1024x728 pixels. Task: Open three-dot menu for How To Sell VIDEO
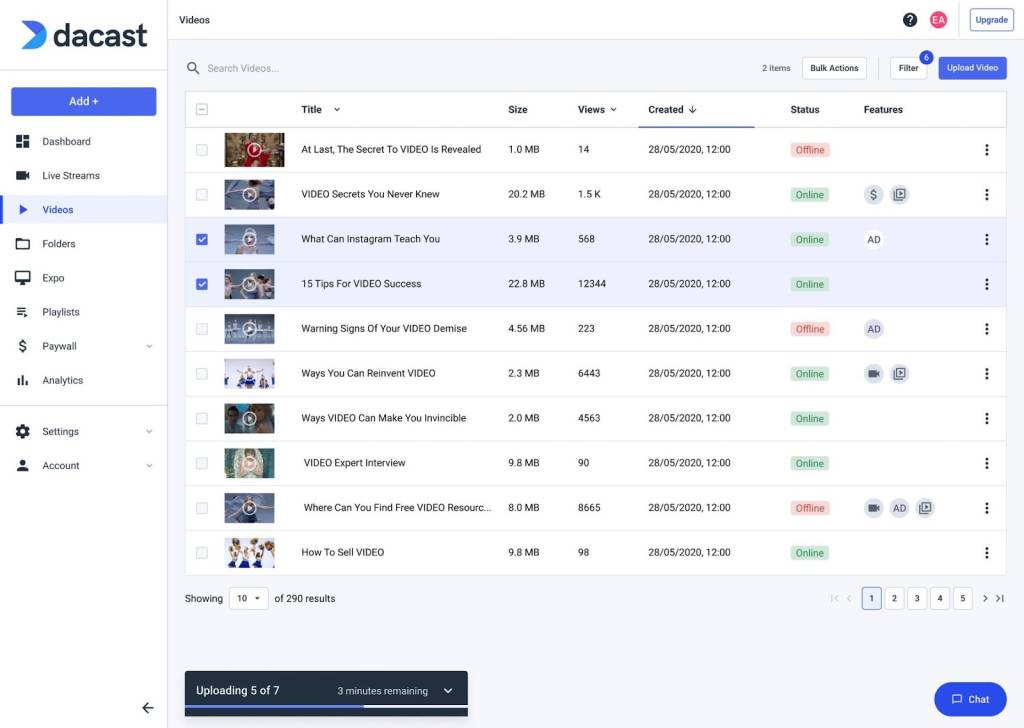coord(986,553)
